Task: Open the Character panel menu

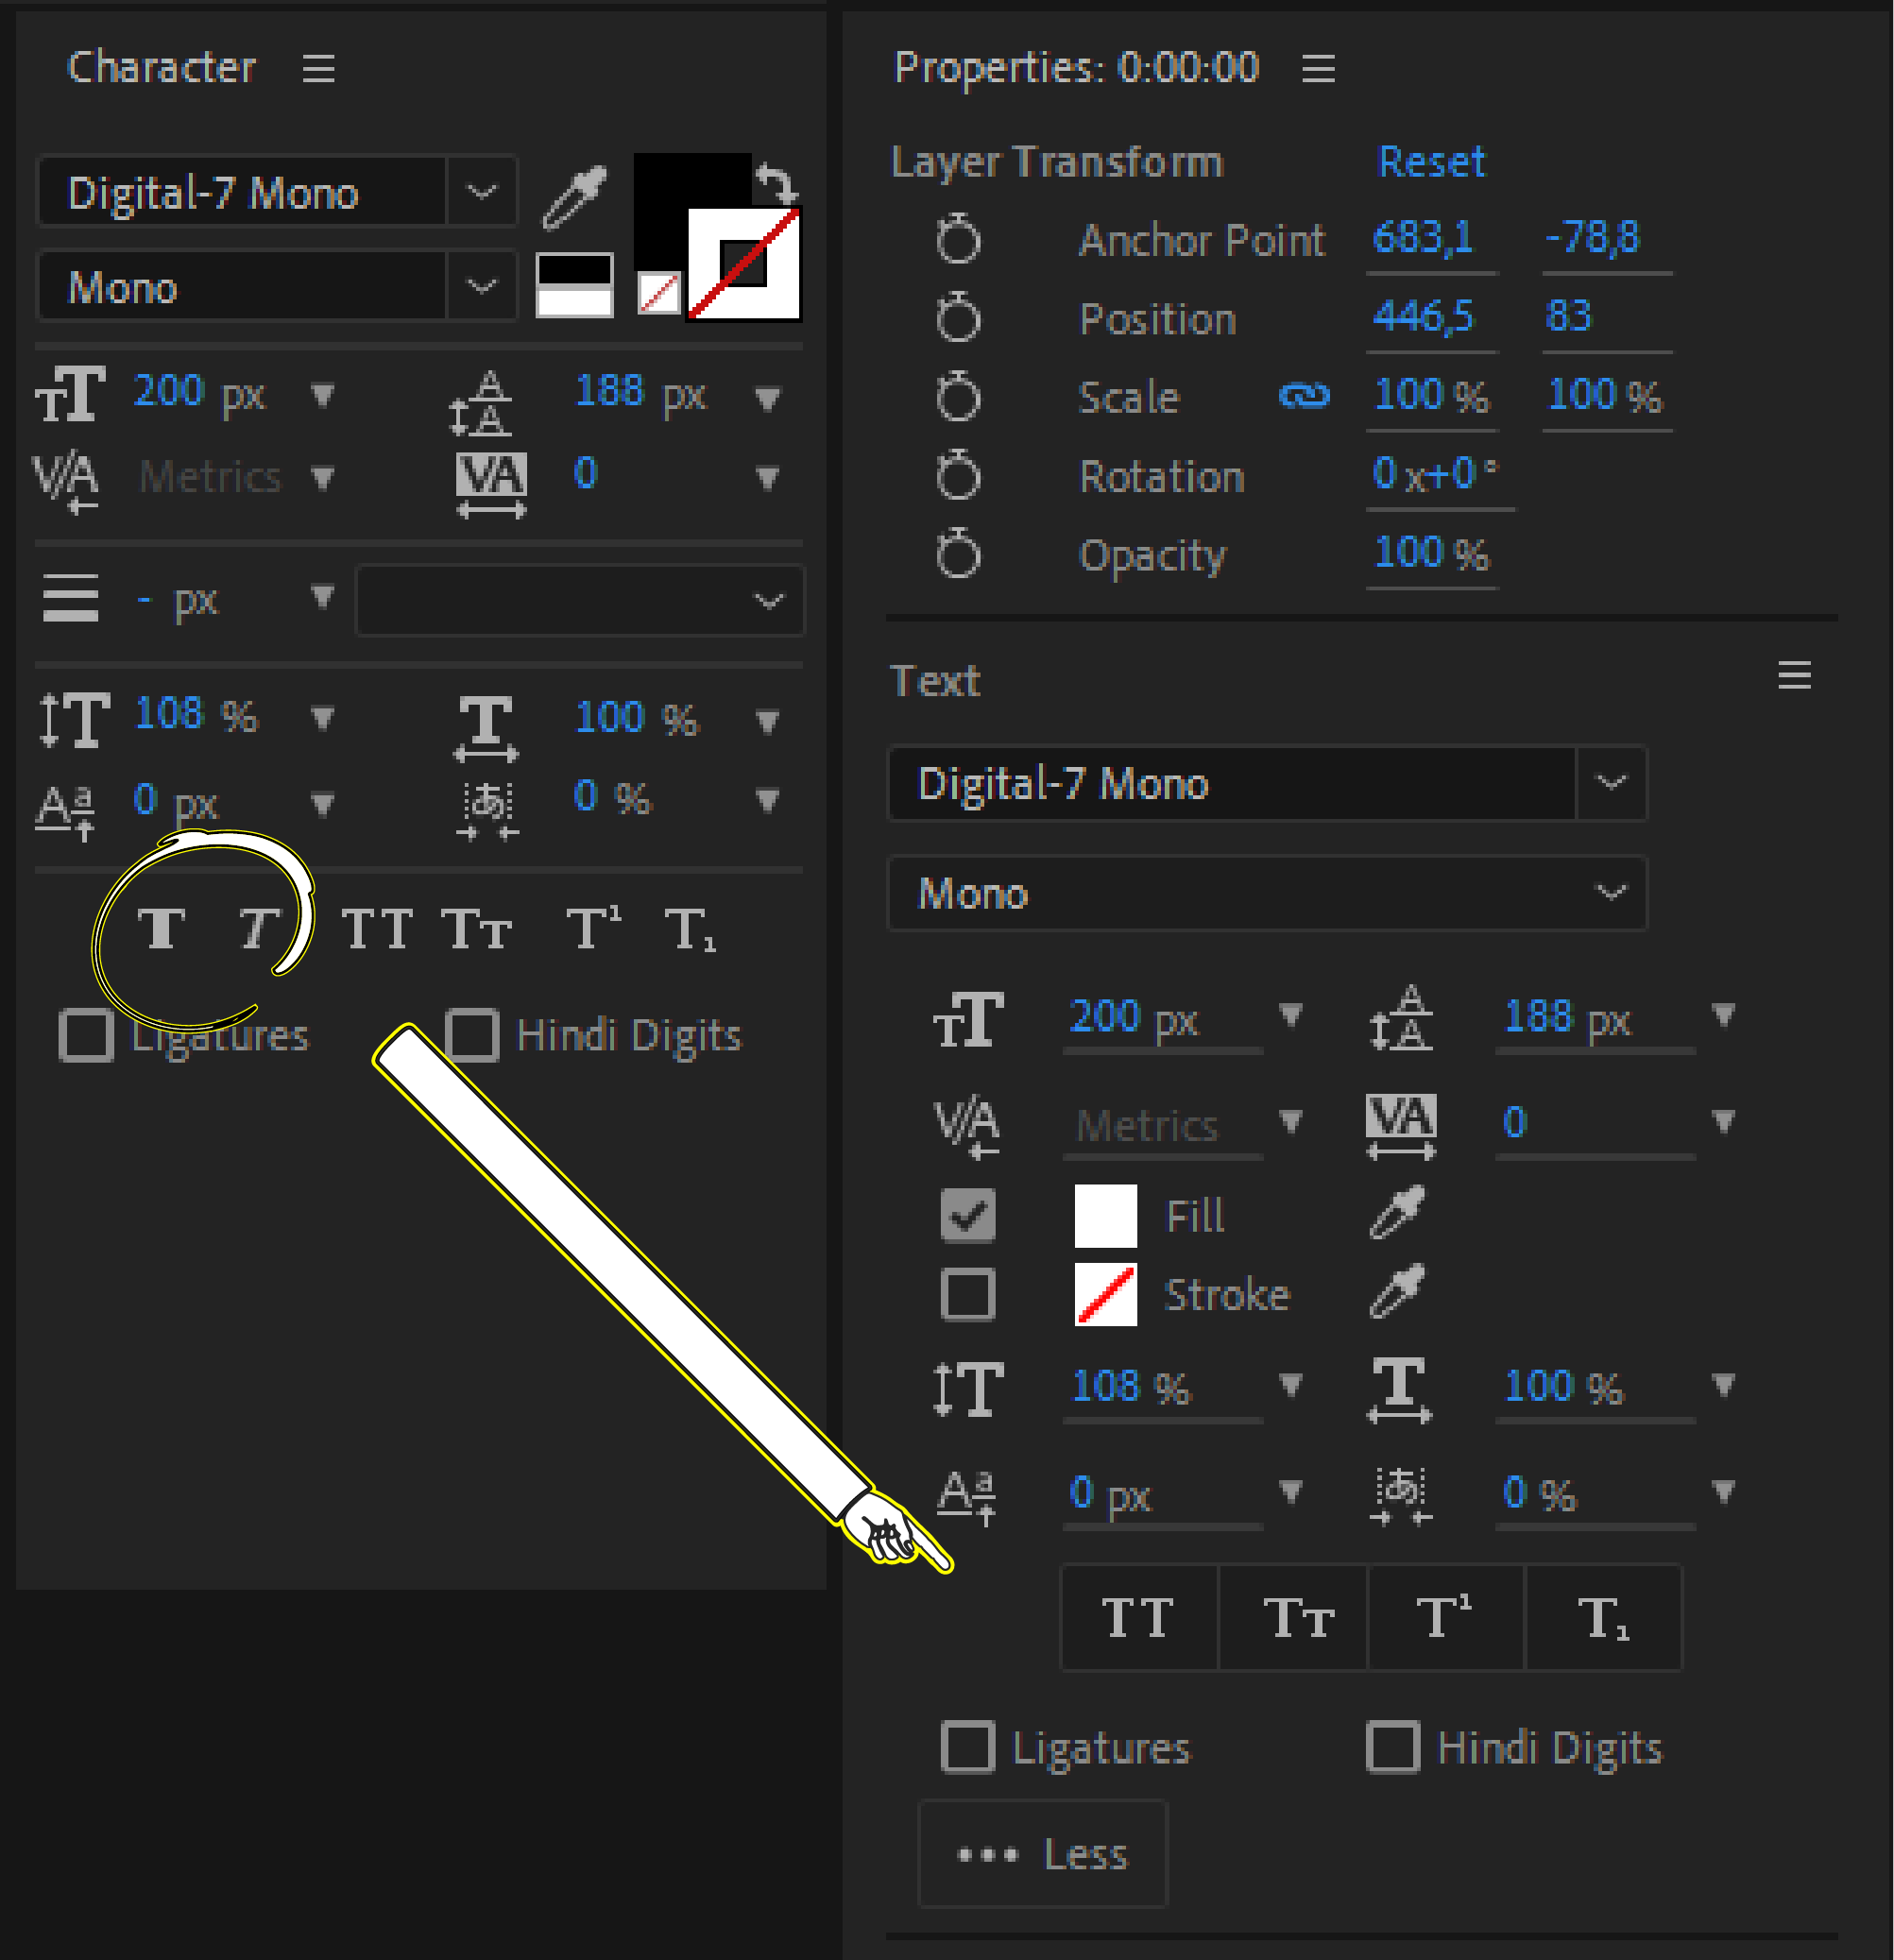Action: (318, 68)
